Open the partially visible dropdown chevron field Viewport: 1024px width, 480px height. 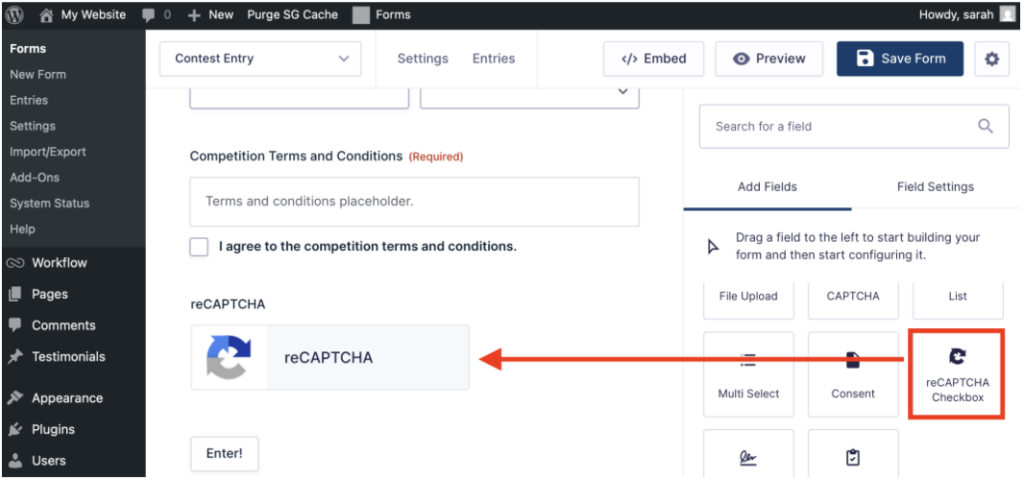530,98
